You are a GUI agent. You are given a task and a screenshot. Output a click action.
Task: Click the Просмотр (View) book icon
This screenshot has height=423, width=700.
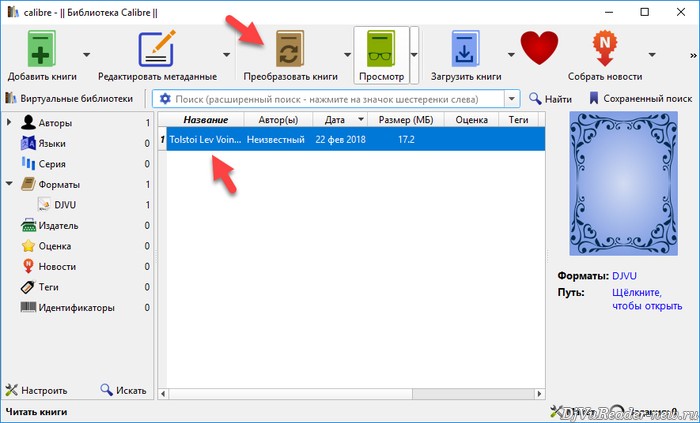(x=381, y=48)
